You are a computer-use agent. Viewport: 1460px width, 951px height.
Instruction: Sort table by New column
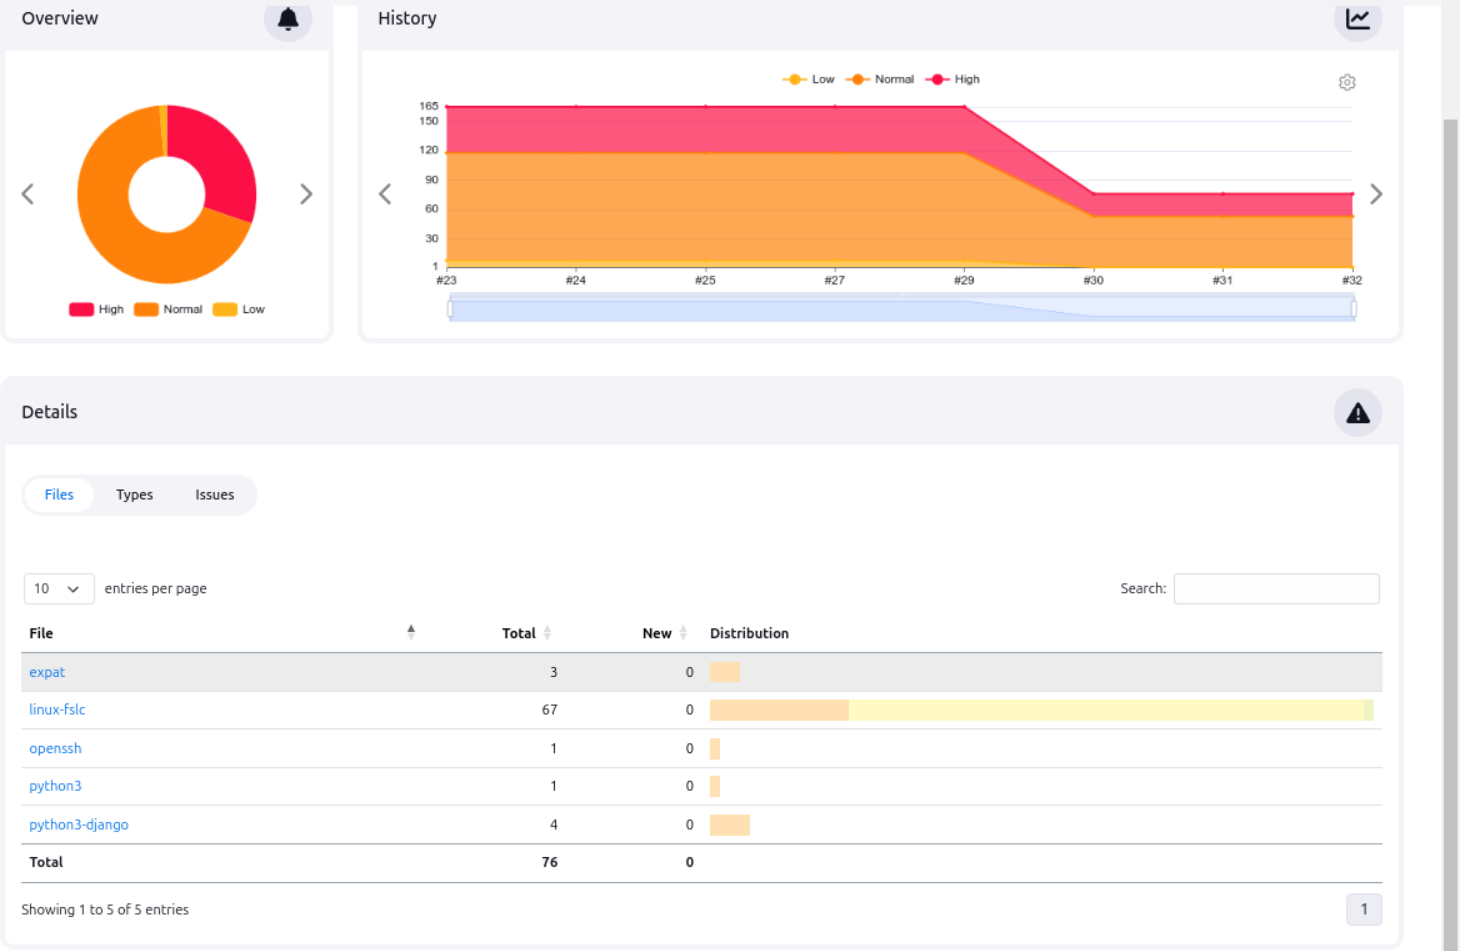click(x=664, y=633)
